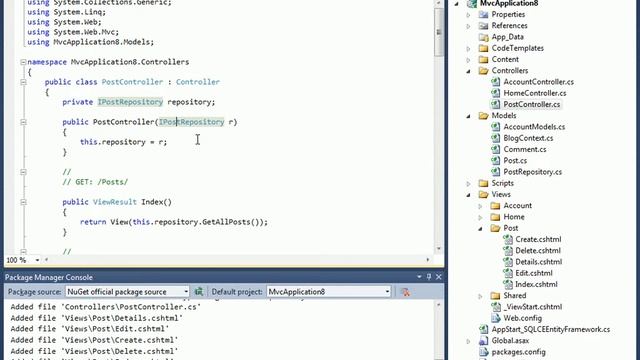Select Create.cshtml file icon
The width and height of the screenshot is (640, 360).
coord(507,239)
